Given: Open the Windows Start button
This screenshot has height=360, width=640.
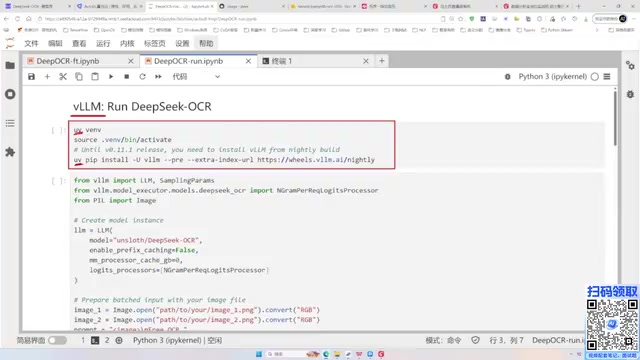Looking at the screenshot, I should coord(259,354).
